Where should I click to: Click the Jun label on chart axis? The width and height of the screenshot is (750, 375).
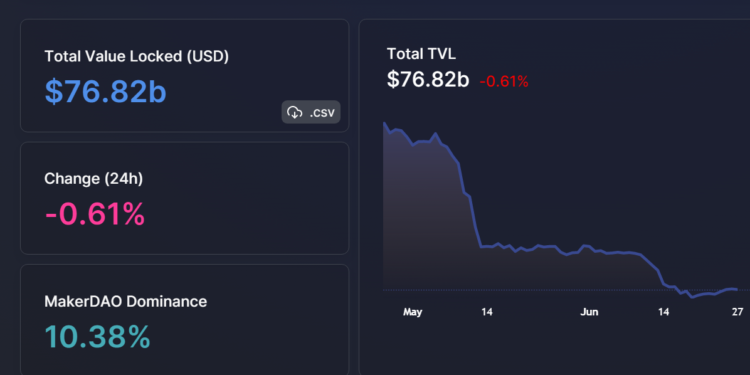tap(589, 312)
